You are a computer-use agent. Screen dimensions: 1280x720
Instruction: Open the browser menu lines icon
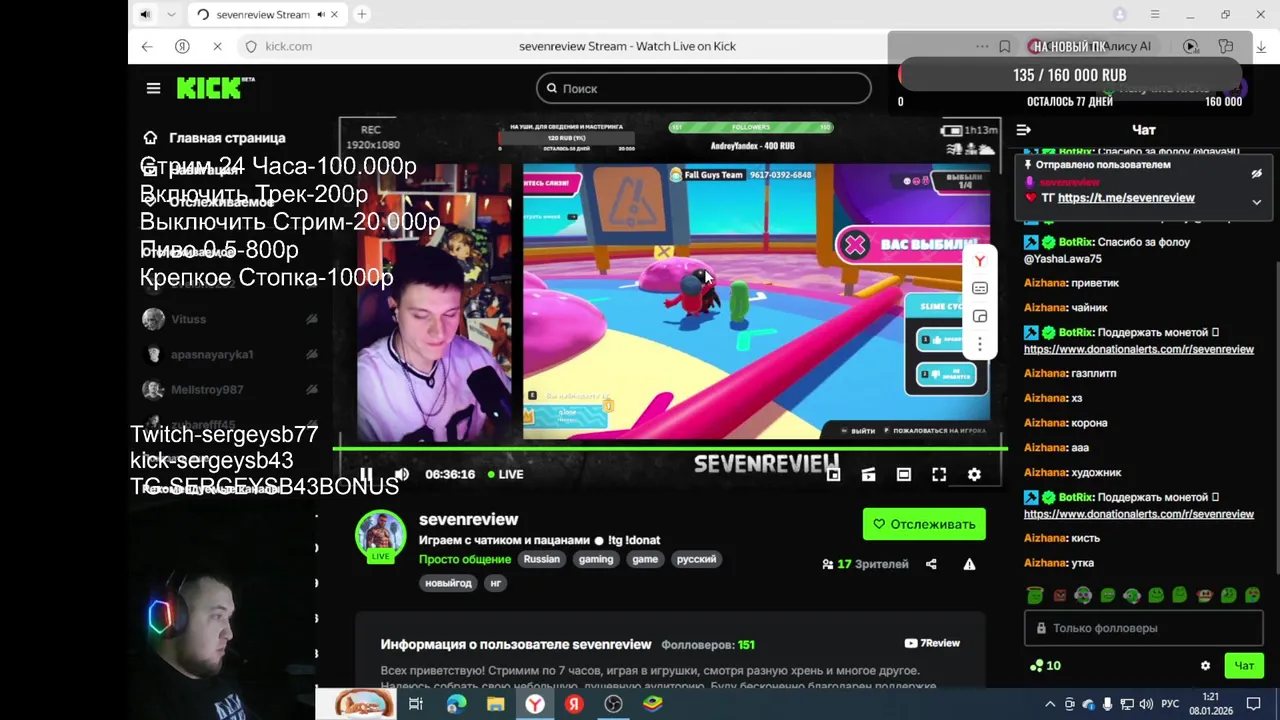[1154, 14]
